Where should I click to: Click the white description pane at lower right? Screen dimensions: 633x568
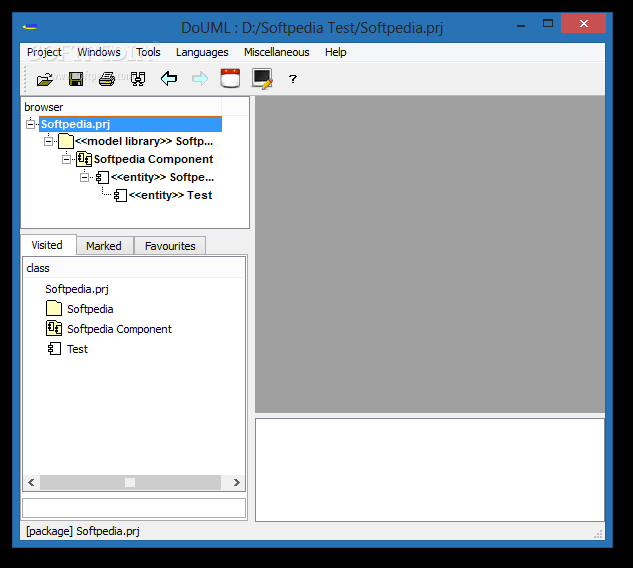(x=430, y=470)
